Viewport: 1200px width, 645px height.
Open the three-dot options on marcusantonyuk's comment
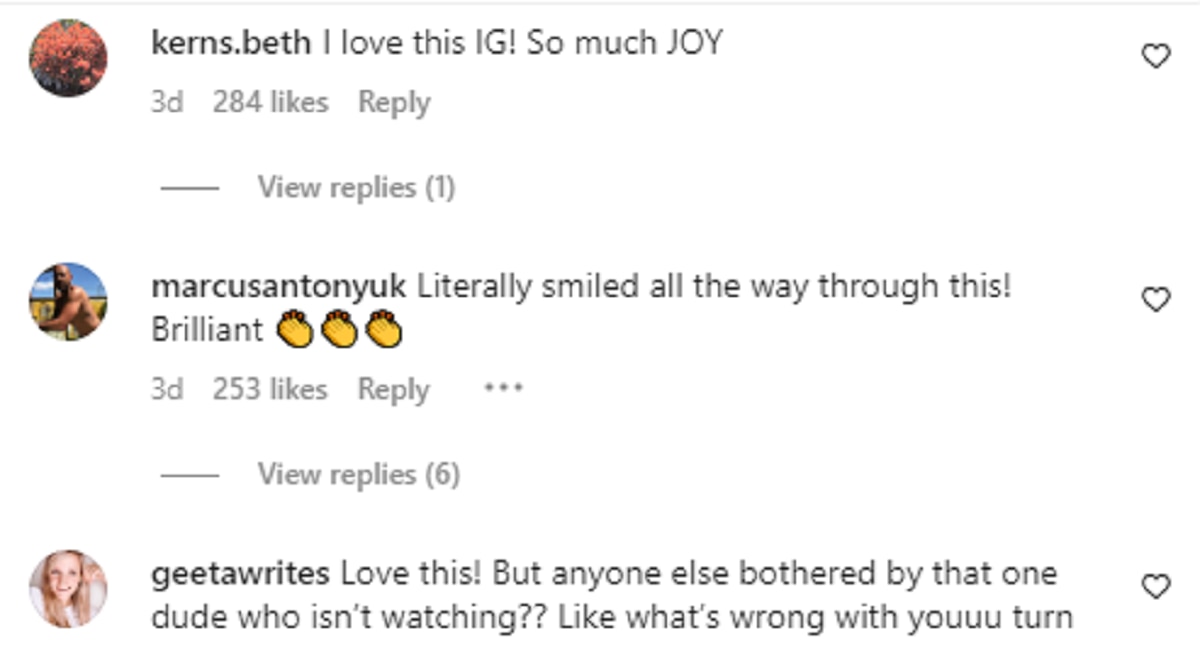503,389
